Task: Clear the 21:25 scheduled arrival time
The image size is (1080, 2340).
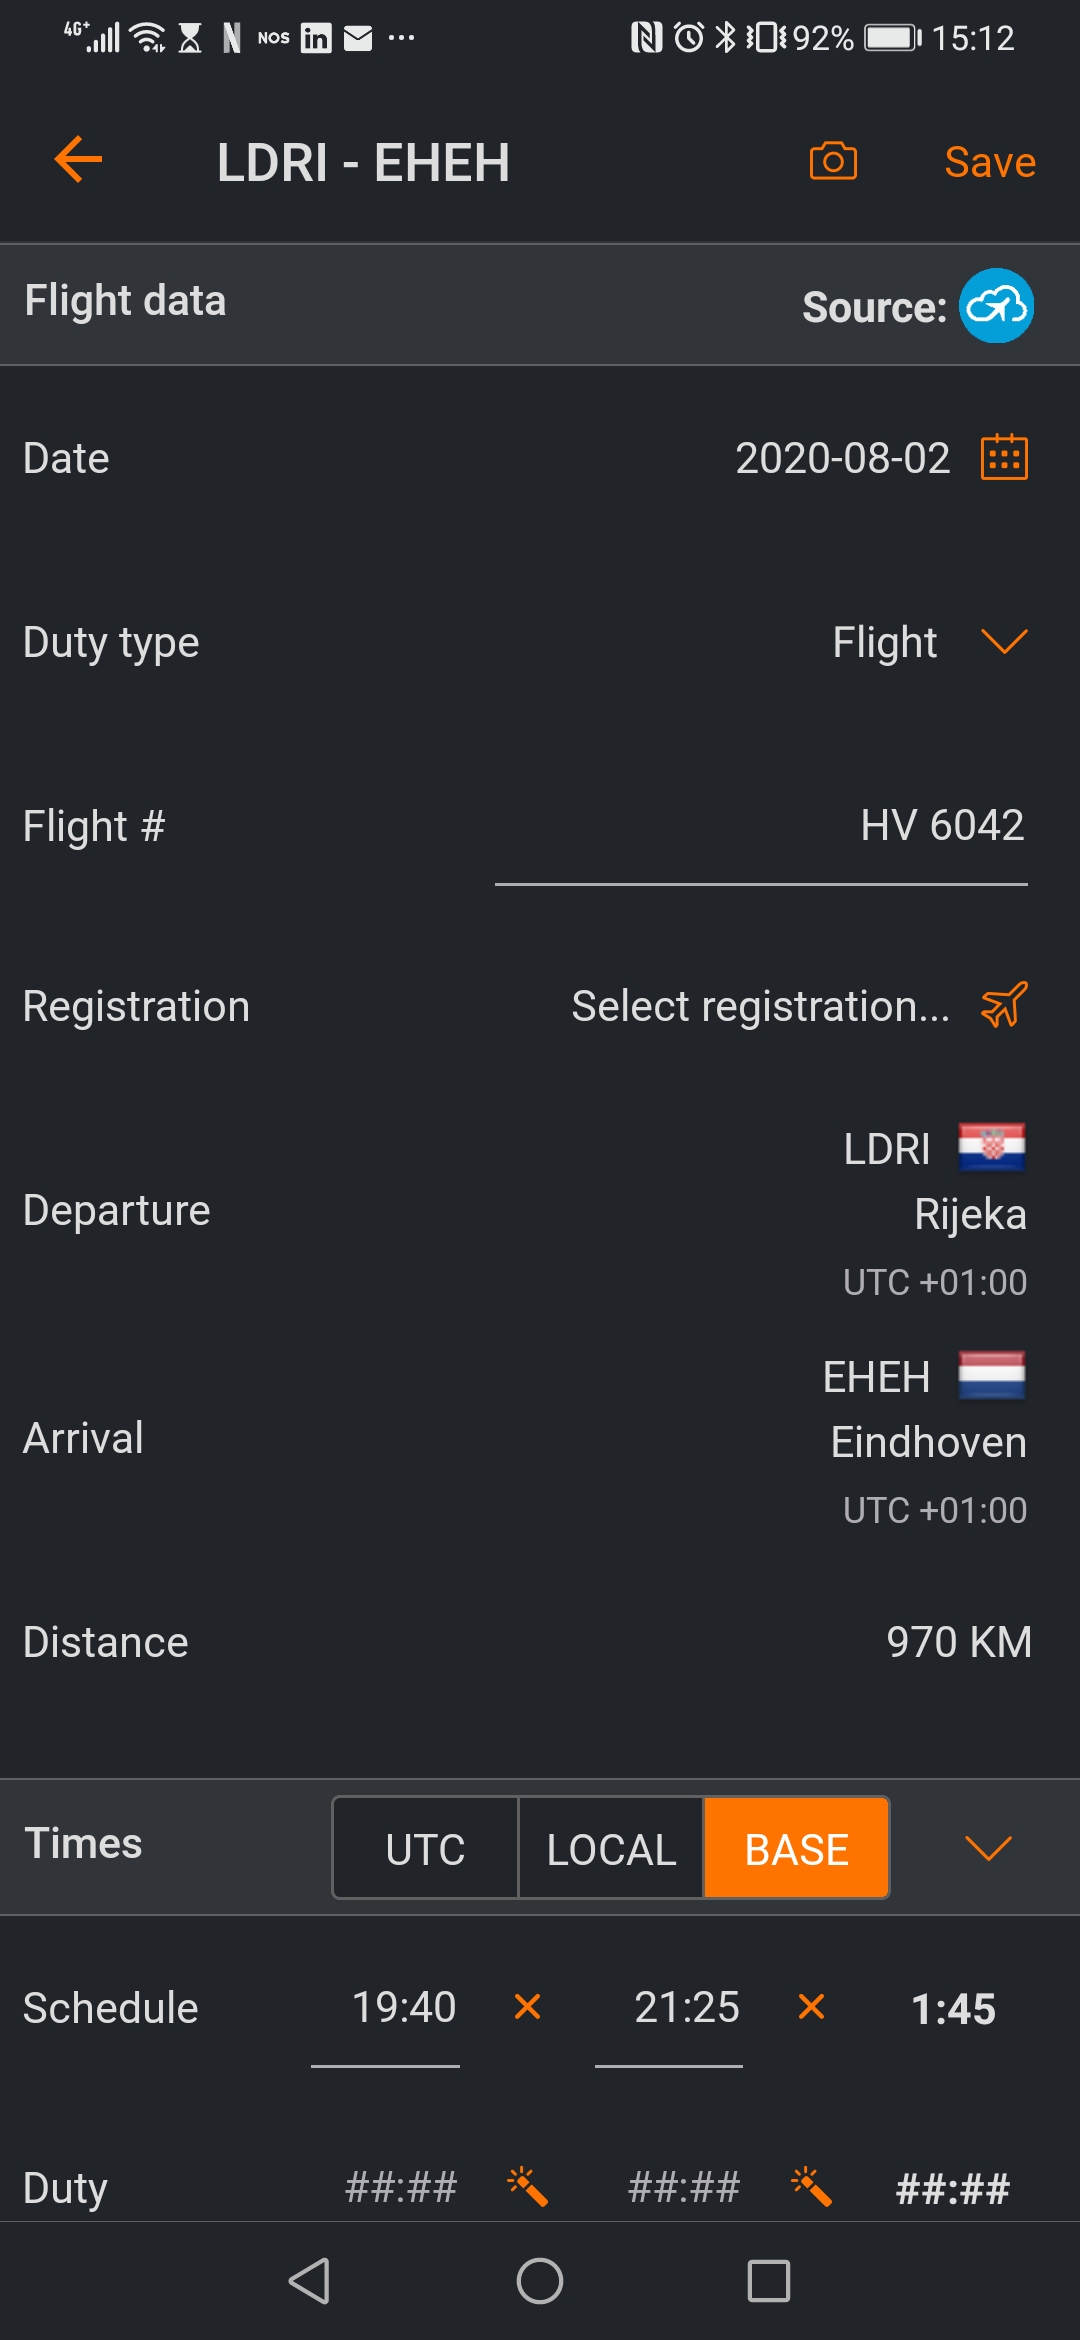Action: click(x=811, y=2007)
